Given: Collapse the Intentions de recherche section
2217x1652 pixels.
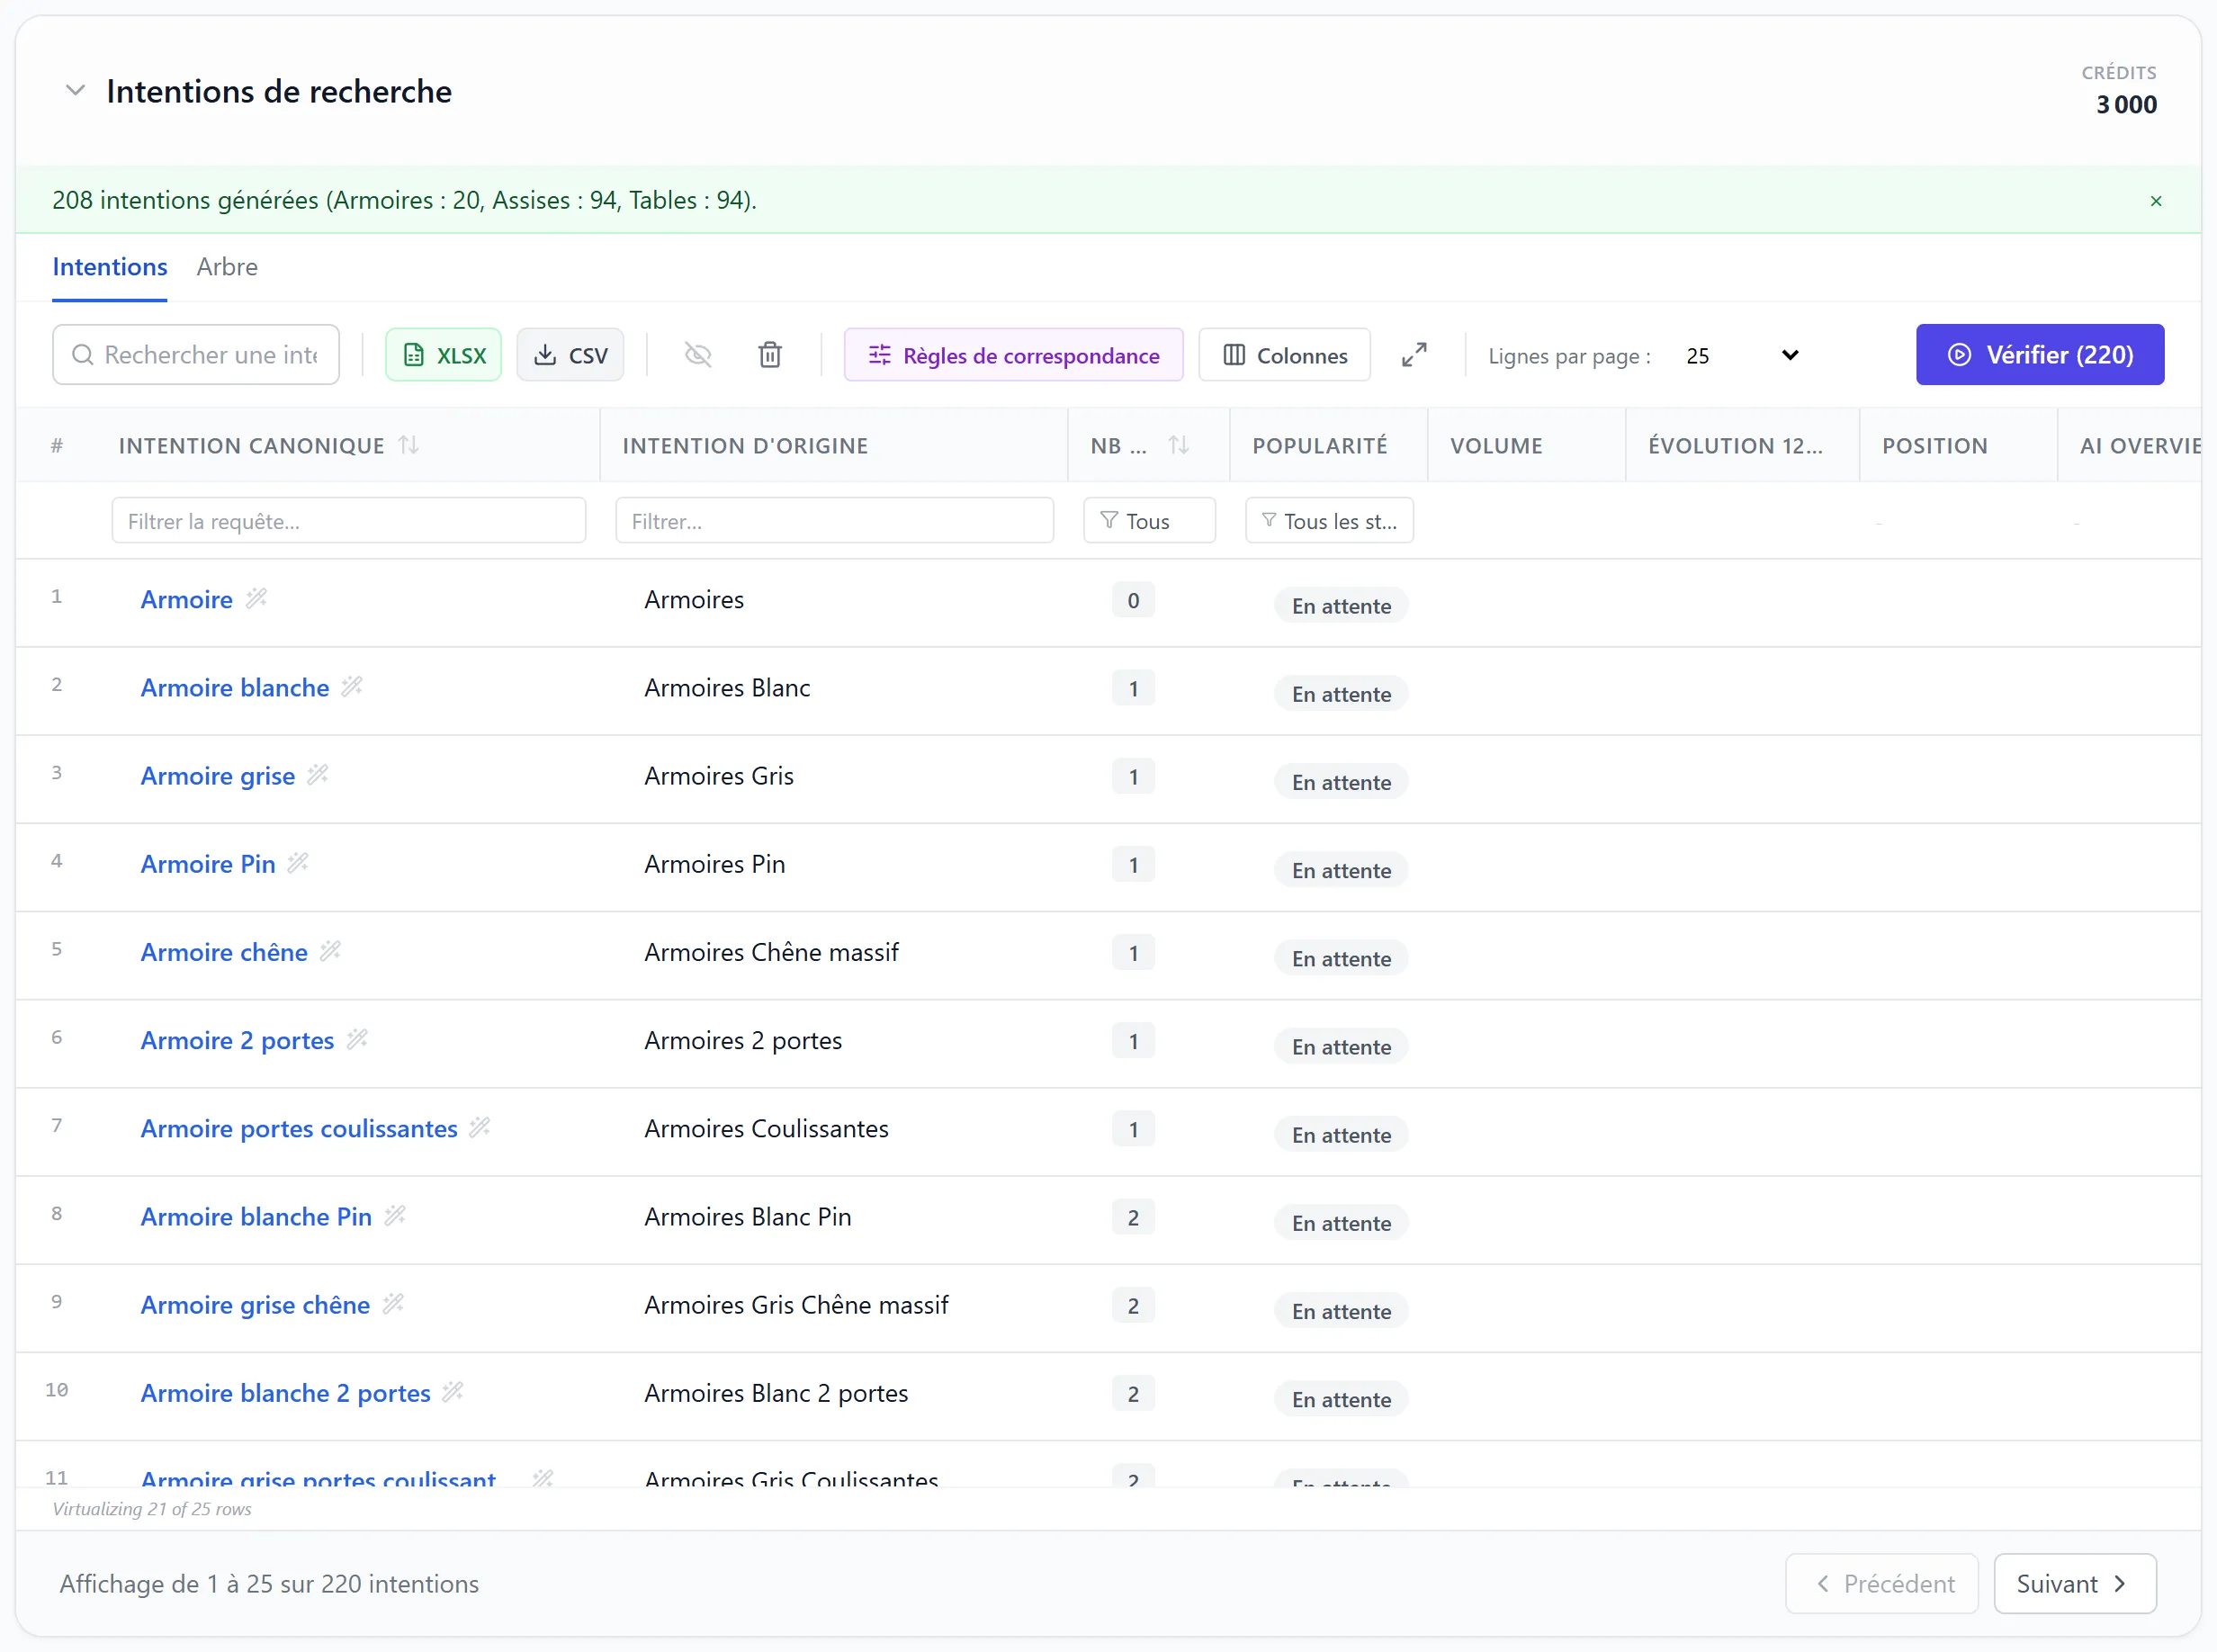Looking at the screenshot, I should pos(75,91).
